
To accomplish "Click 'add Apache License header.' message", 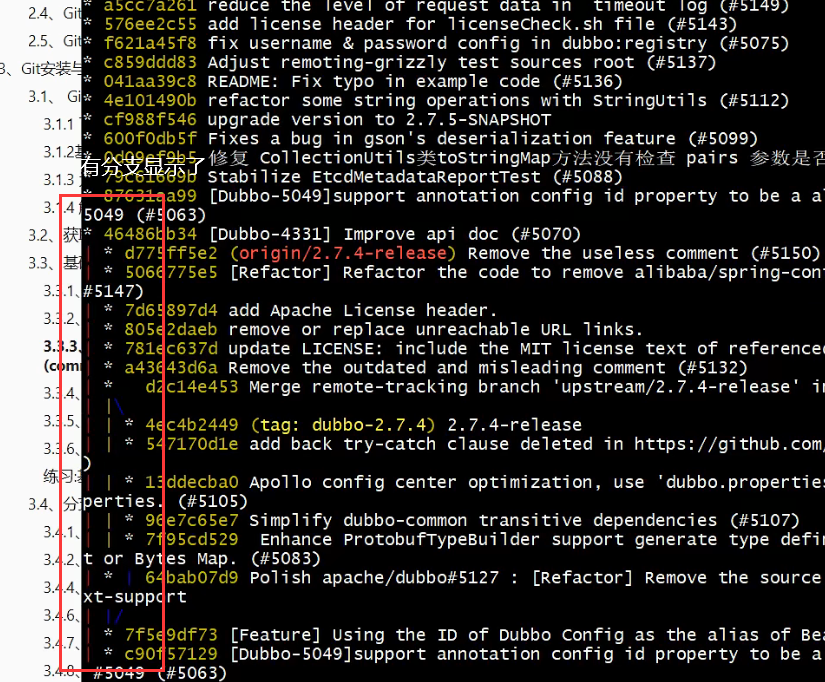I will pyautogui.click(x=363, y=310).
